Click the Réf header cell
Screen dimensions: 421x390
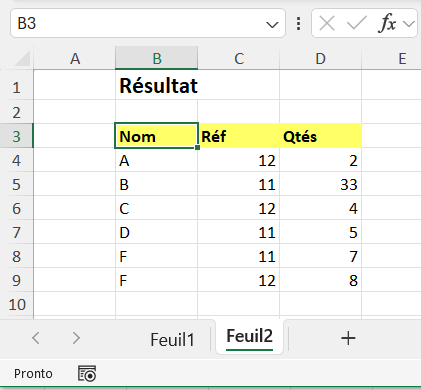239,136
